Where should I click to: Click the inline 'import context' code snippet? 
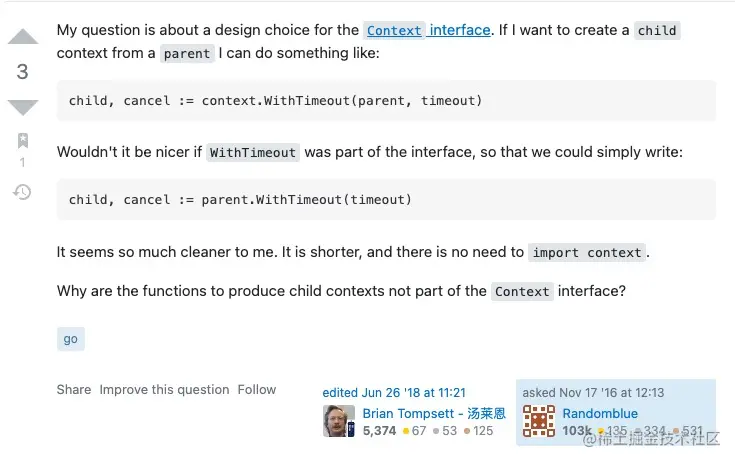pos(587,253)
